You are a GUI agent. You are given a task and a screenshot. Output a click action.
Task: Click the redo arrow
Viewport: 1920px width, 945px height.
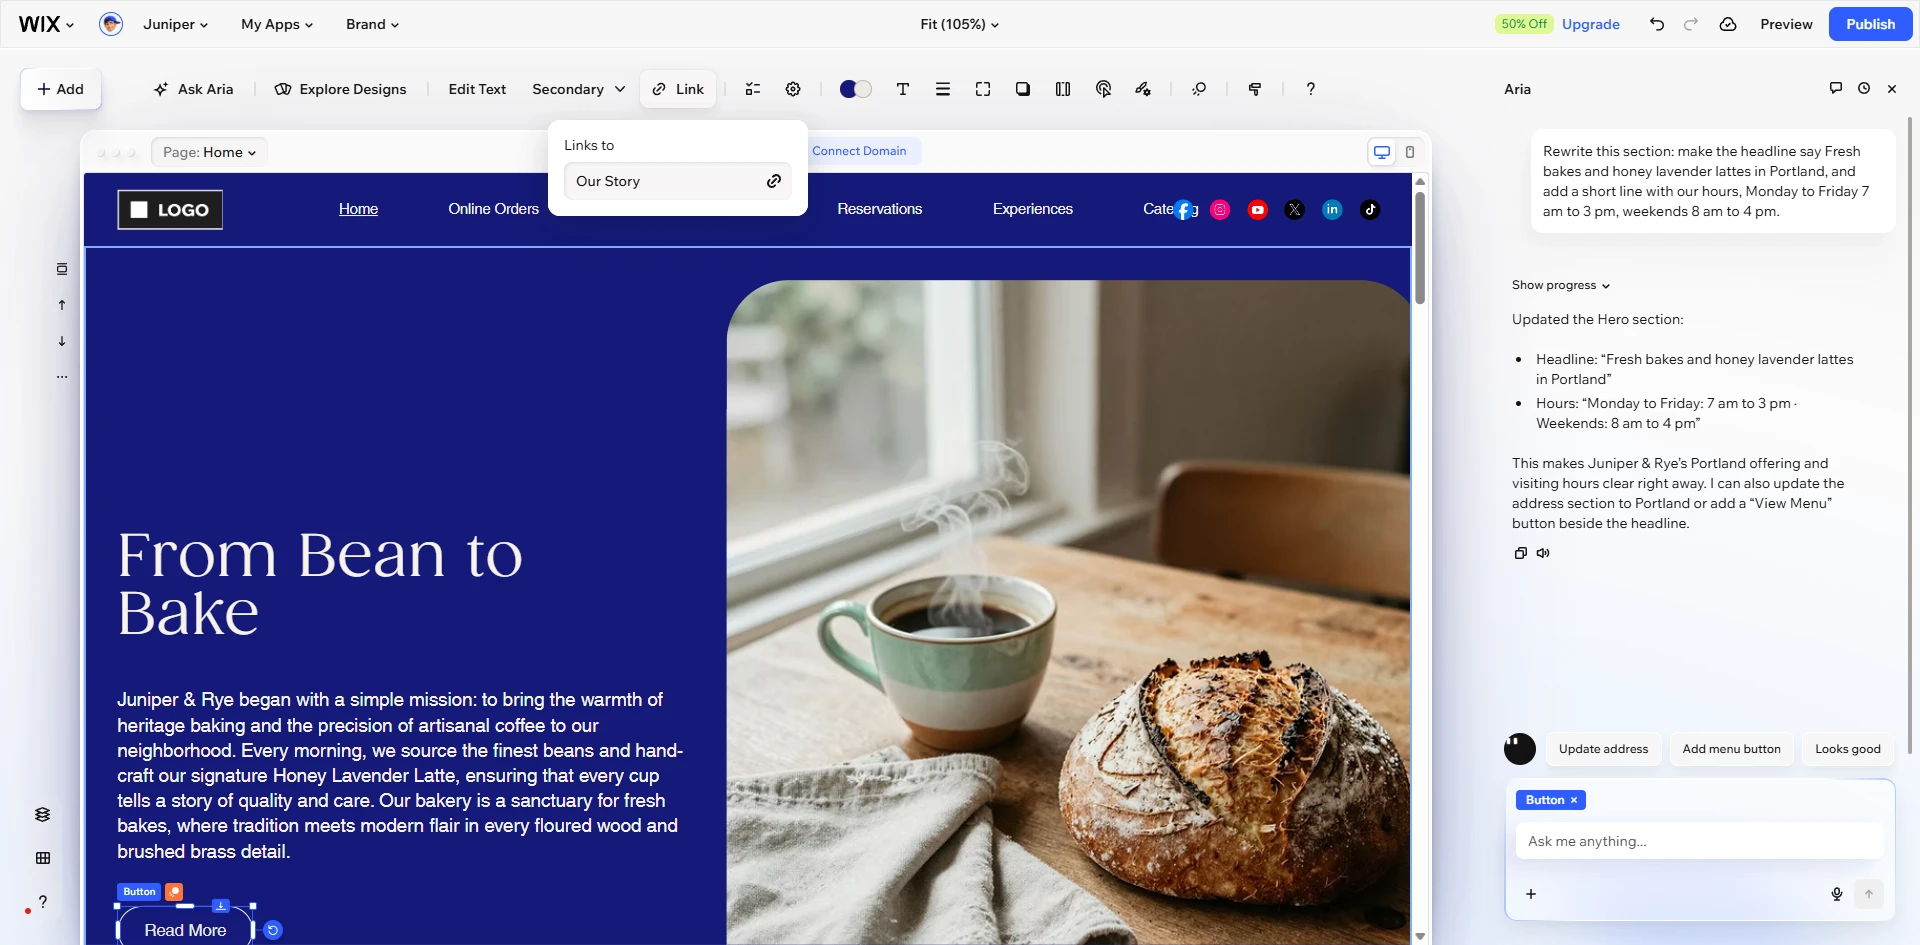[x=1691, y=24]
